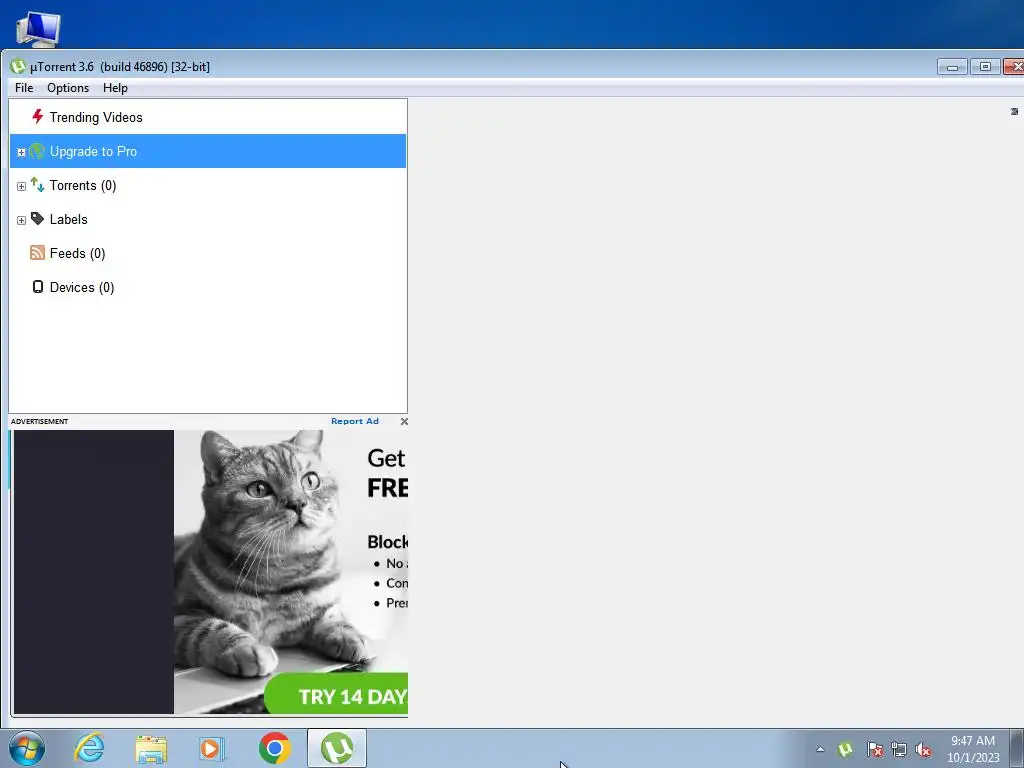Click the uTorrent taskbar button
The height and width of the screenshot is (768, 1024).
point(337,748)
